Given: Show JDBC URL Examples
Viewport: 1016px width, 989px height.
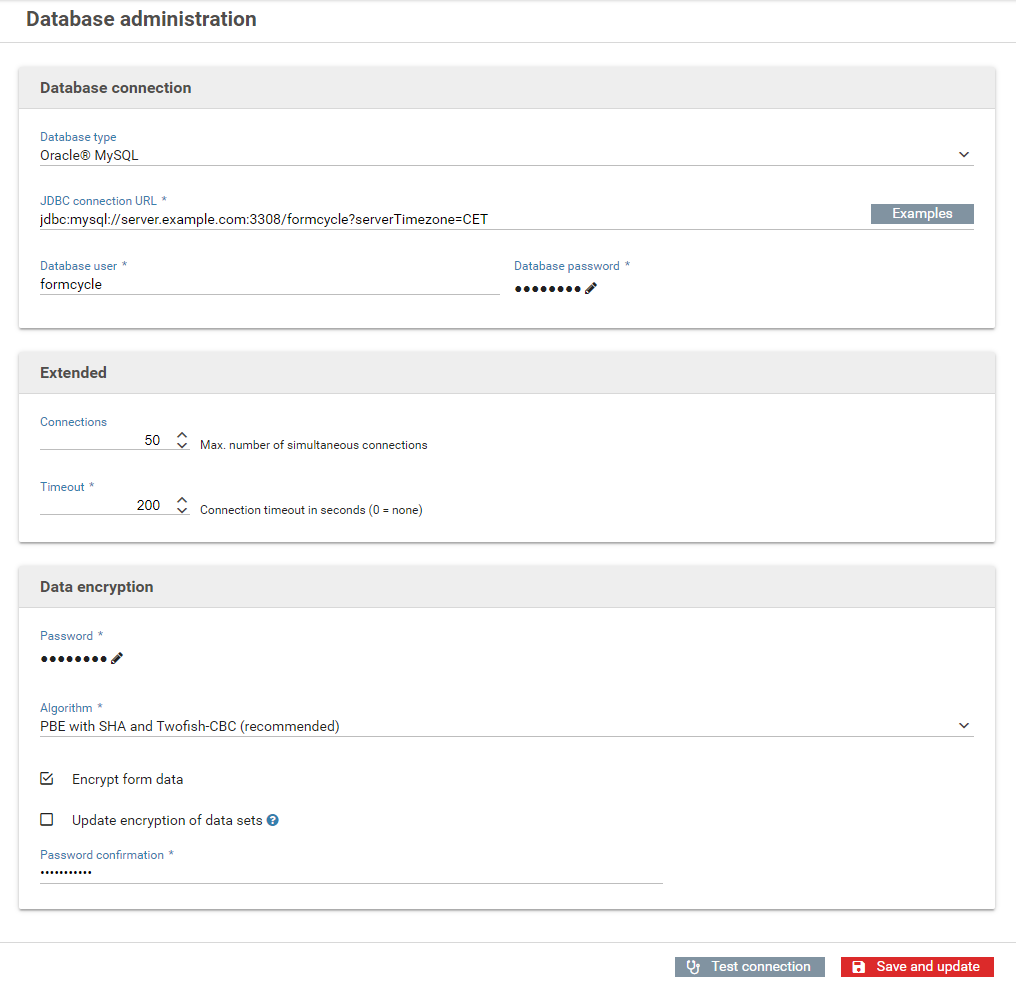Looking at the screenshot, I should click(921, 213).
